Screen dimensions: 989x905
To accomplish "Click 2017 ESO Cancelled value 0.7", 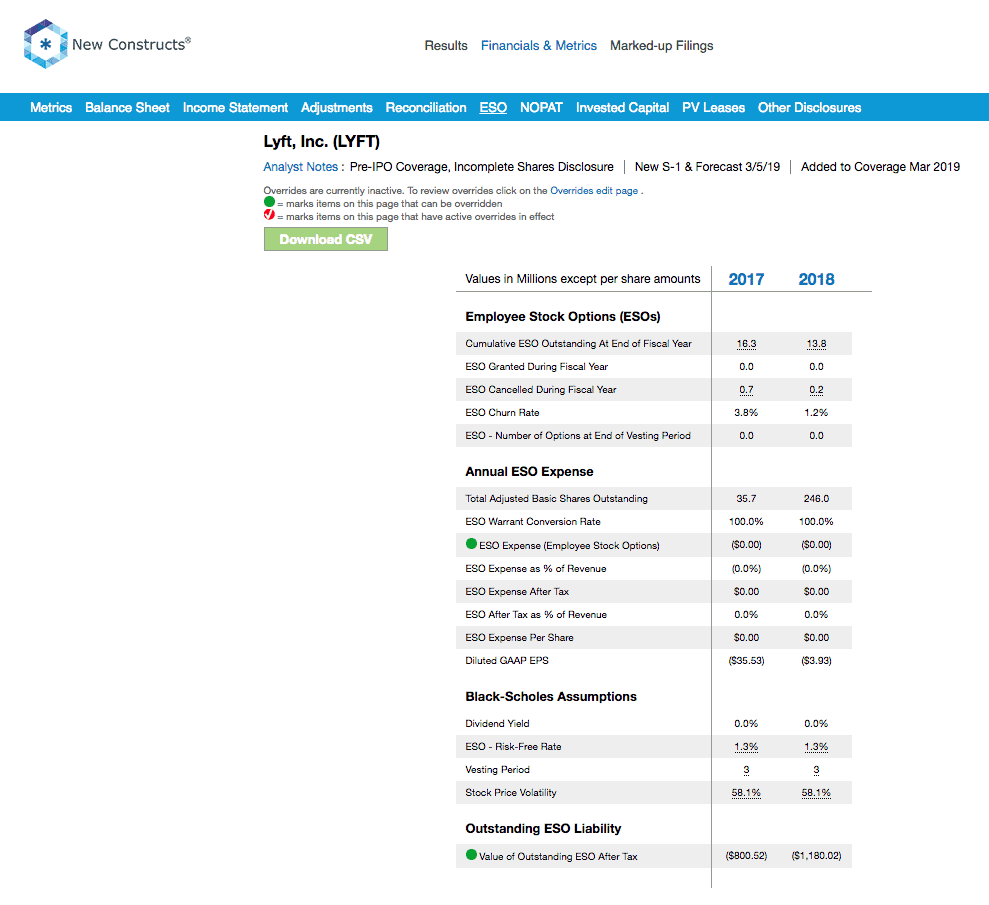I will [x=746, y=390].
